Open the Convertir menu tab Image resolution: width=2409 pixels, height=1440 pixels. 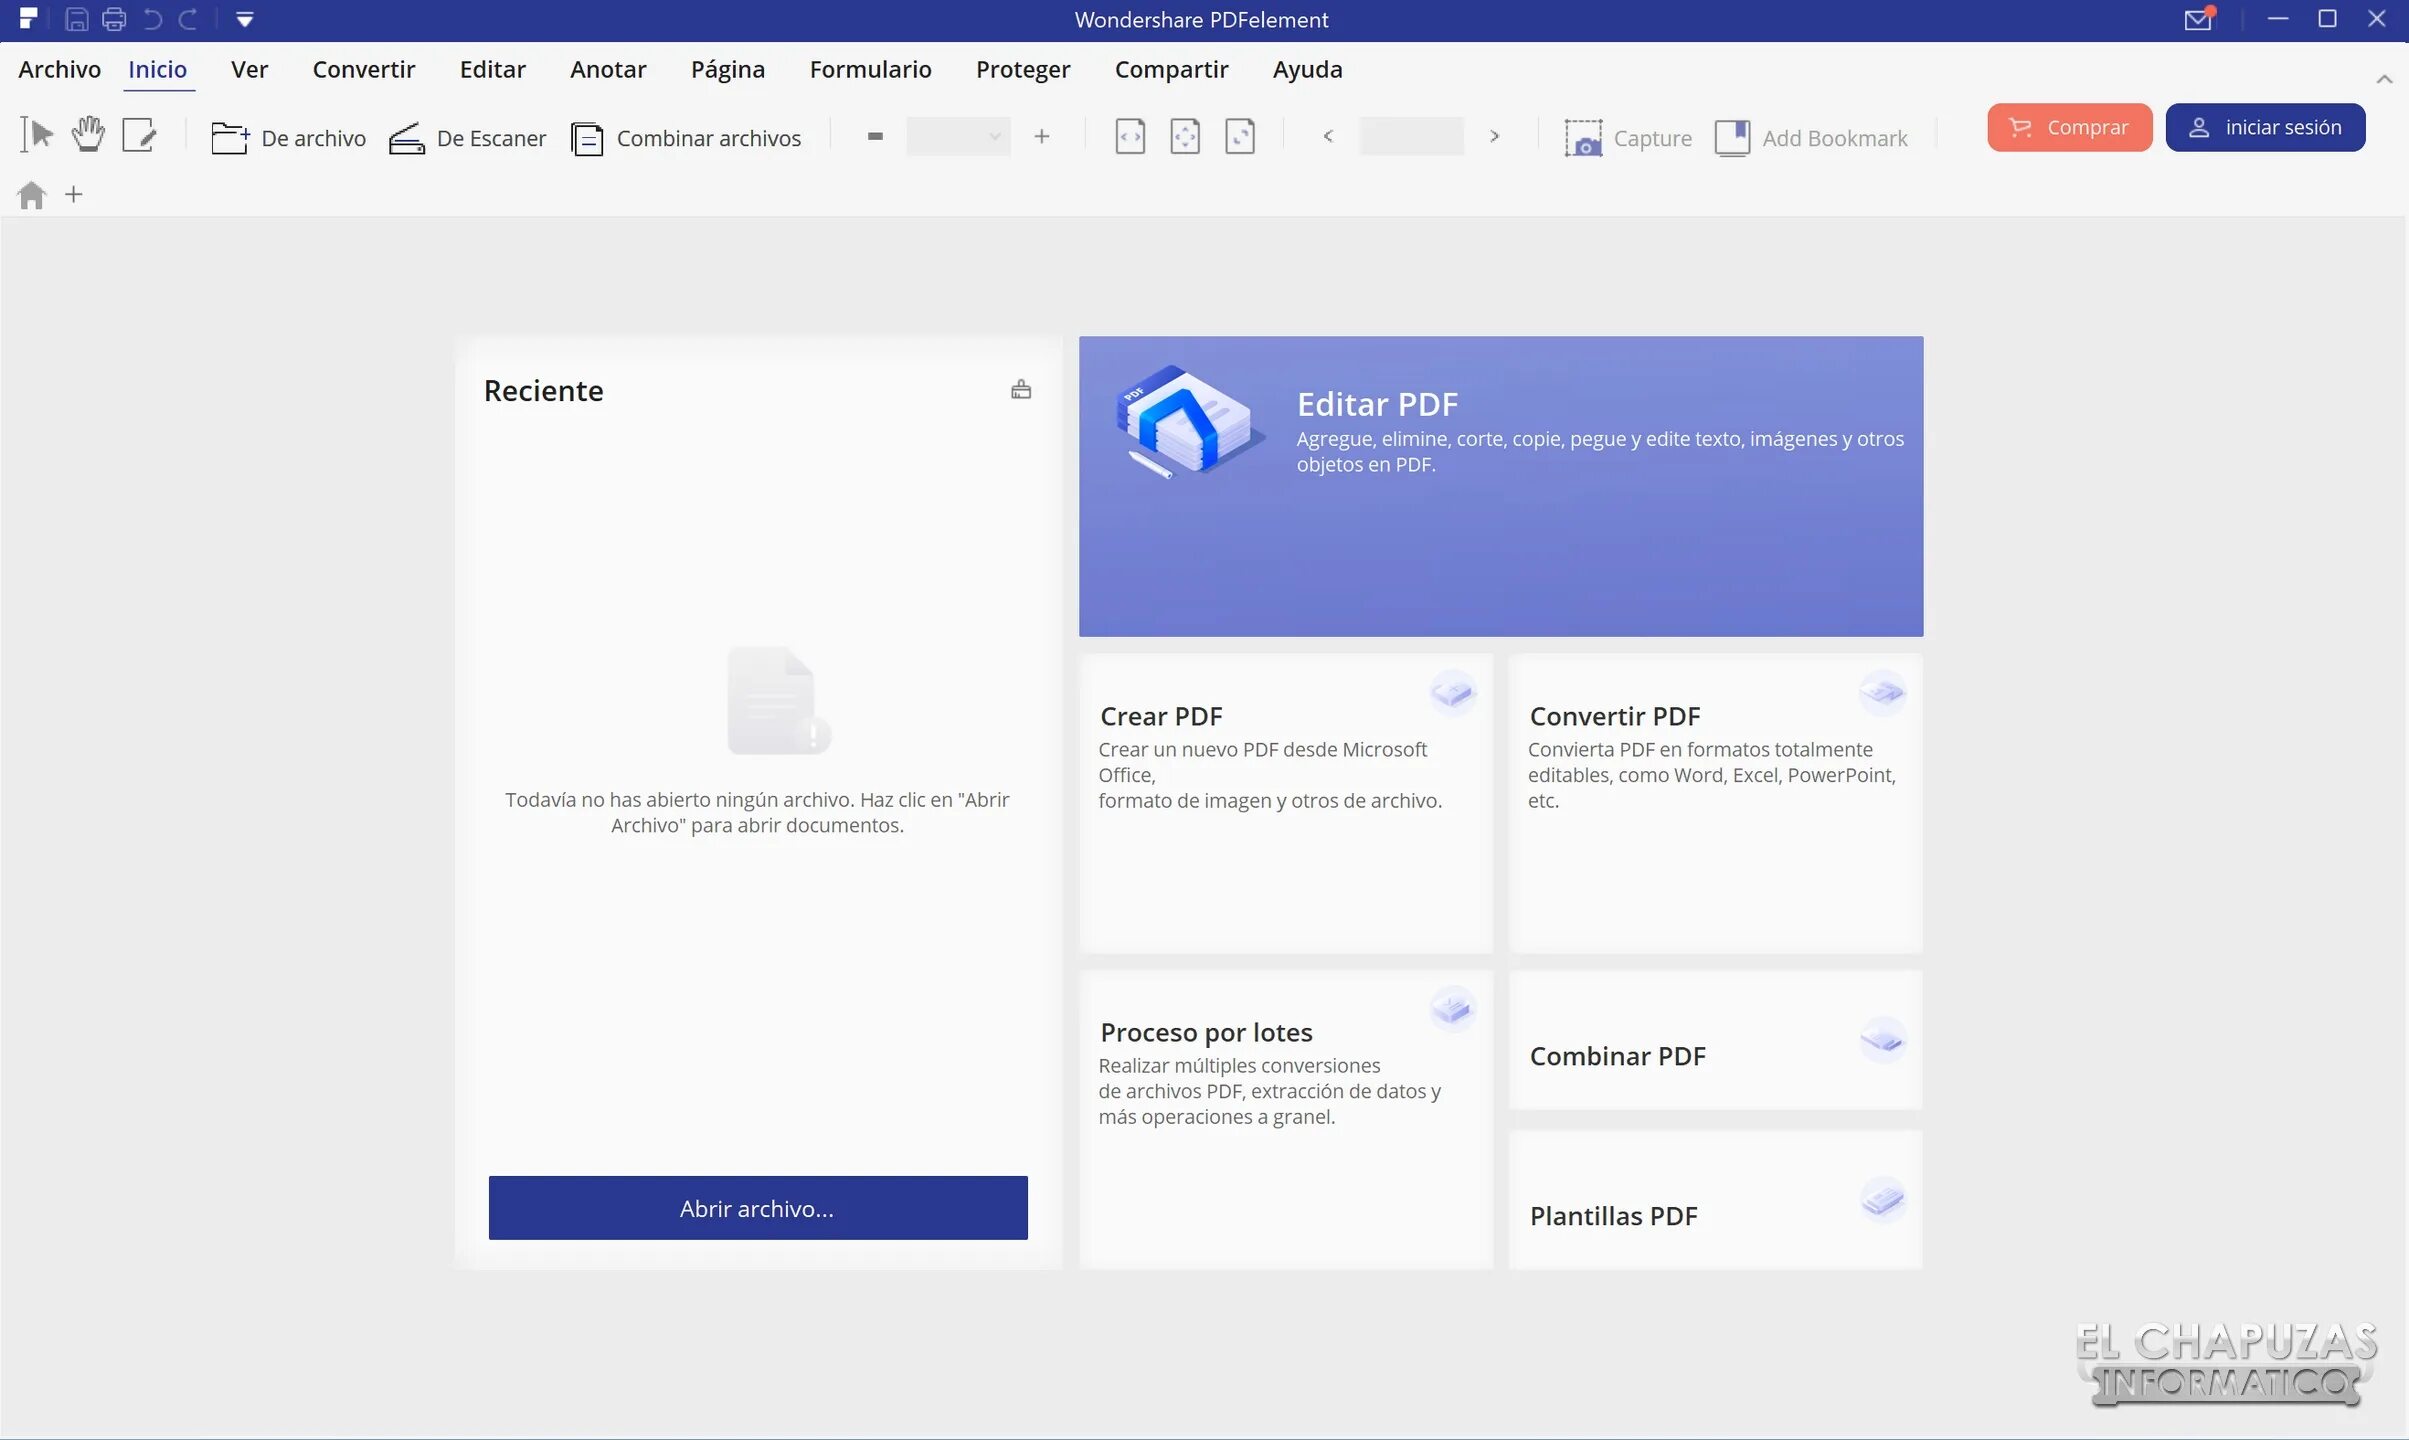click(x=363, y=69)
